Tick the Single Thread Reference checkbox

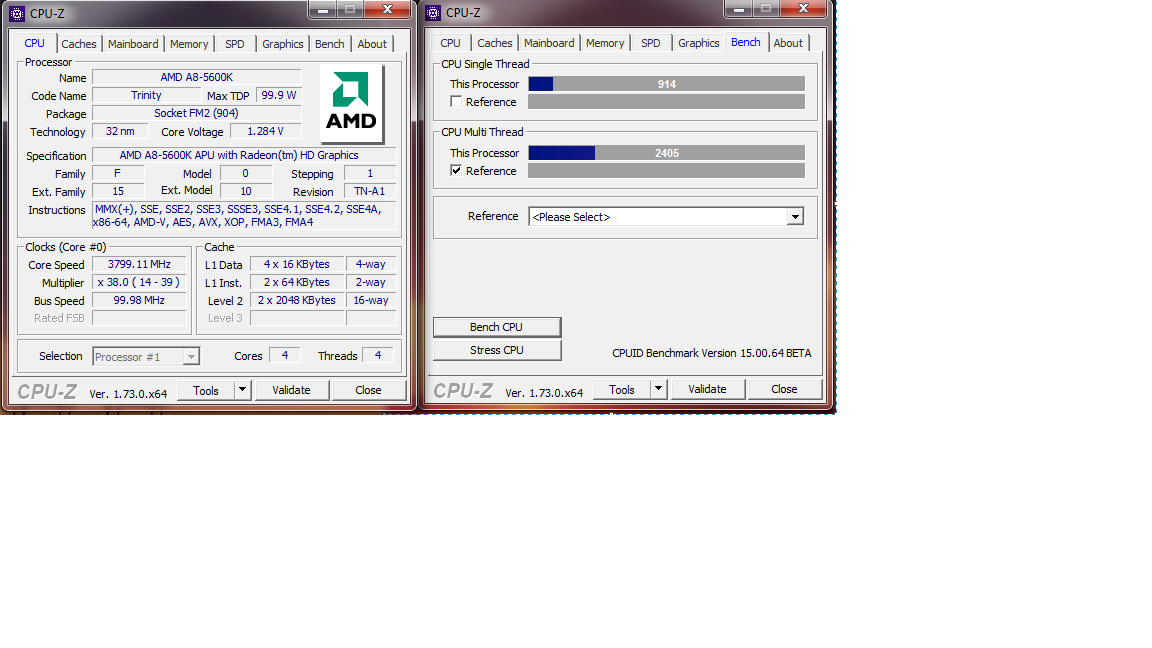coord(456,101)
